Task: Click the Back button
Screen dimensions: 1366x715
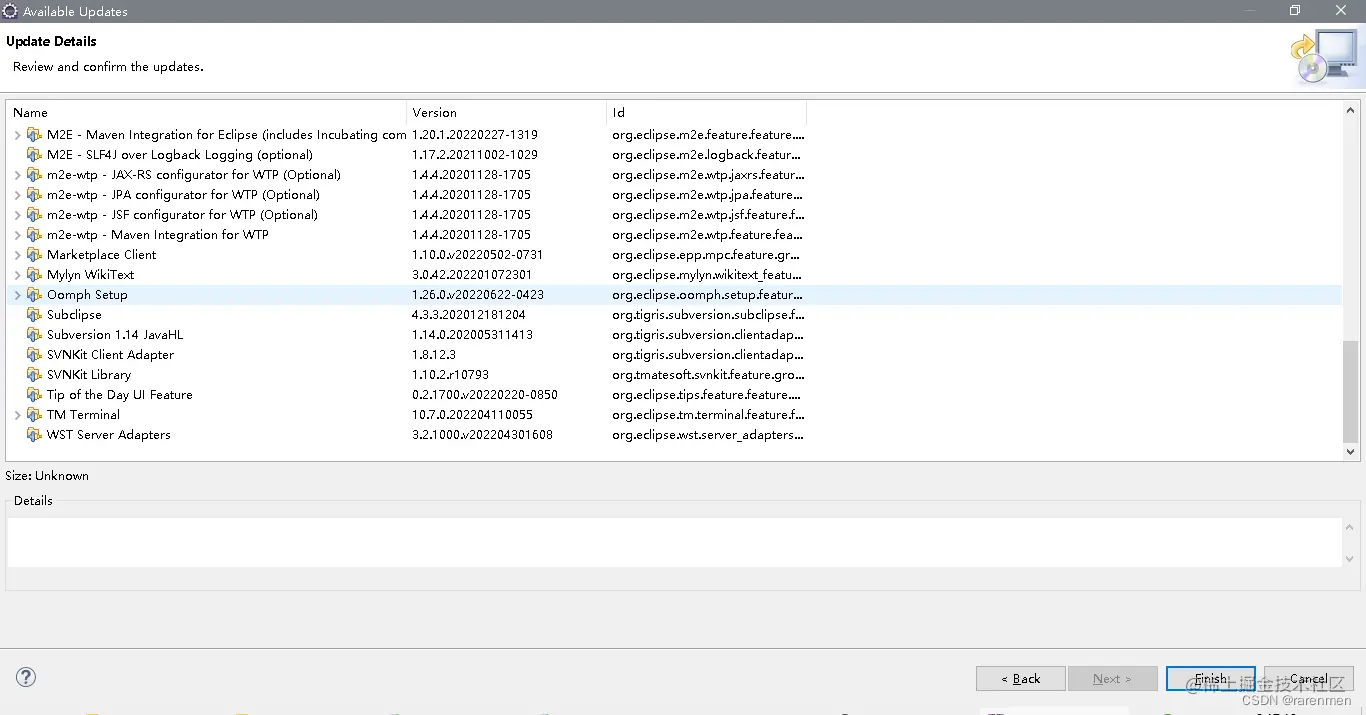Action: pos(1021,679)
